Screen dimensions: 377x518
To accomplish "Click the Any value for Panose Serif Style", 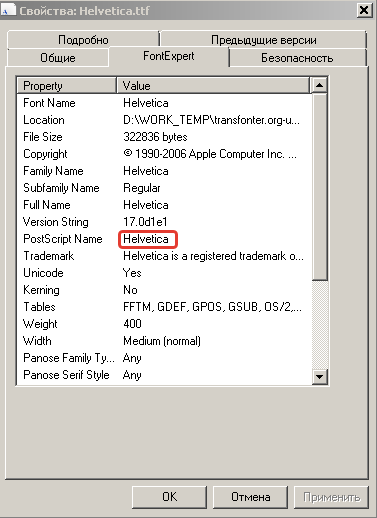I will click(x=132, y=375).
